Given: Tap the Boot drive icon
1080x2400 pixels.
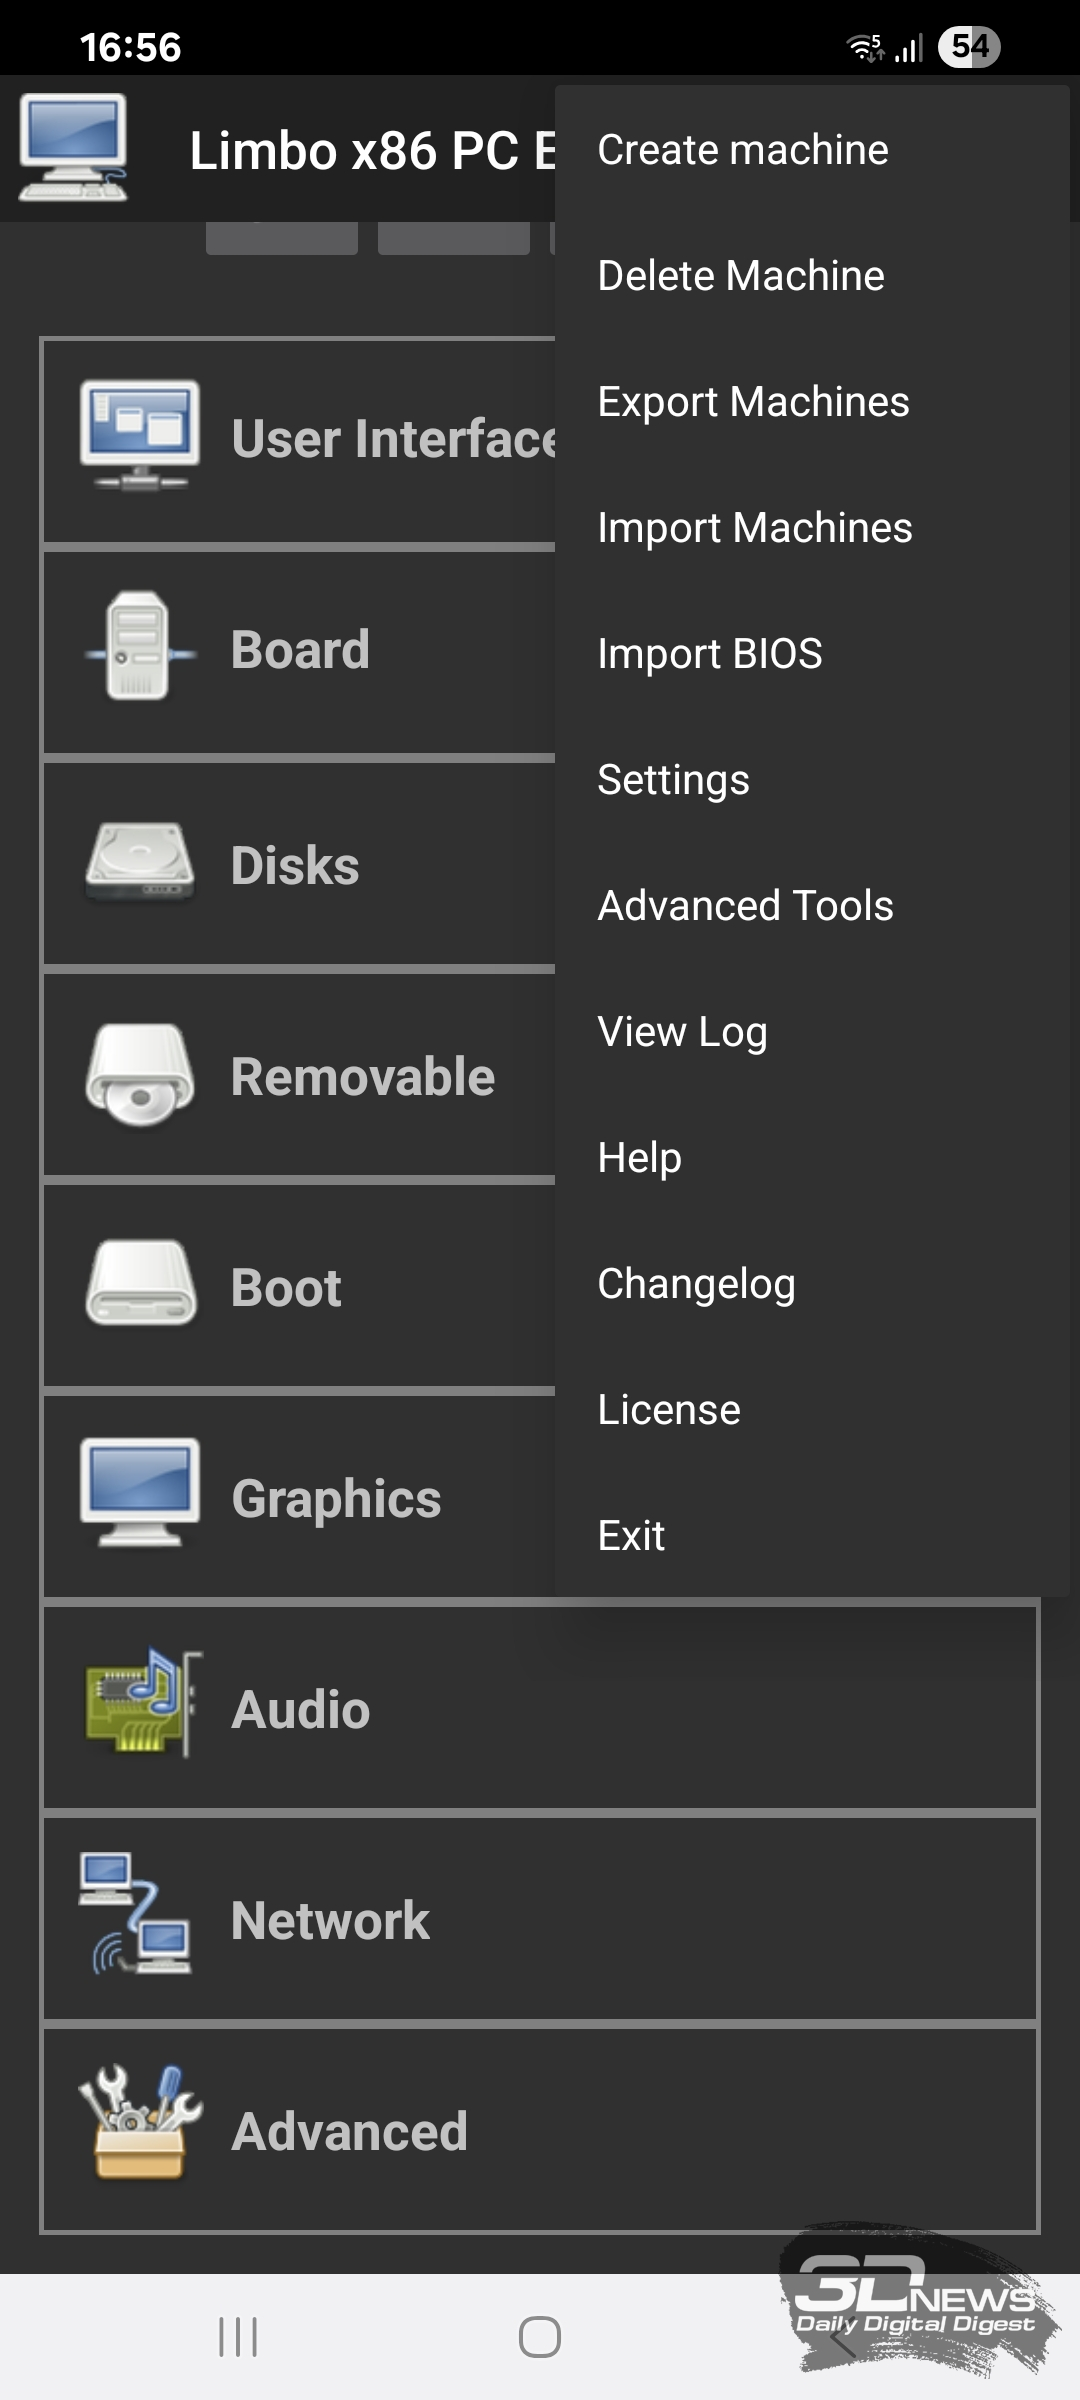Looking at the screenshot, I should pyautogui.click(x=140, y=1284).
